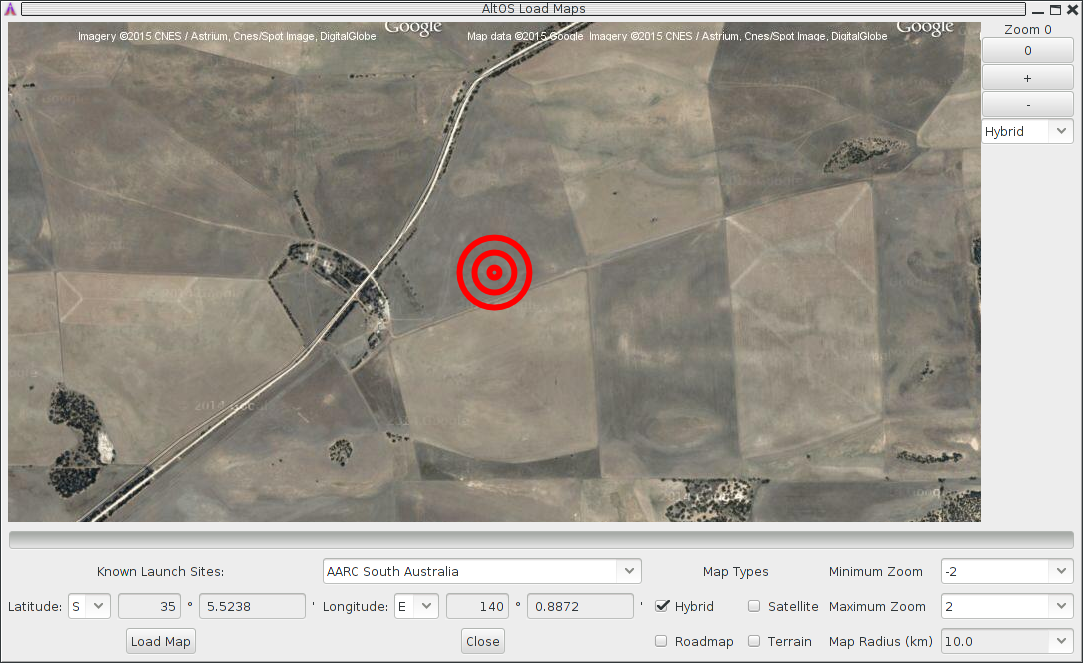Click the Close button

click(483, 641)
